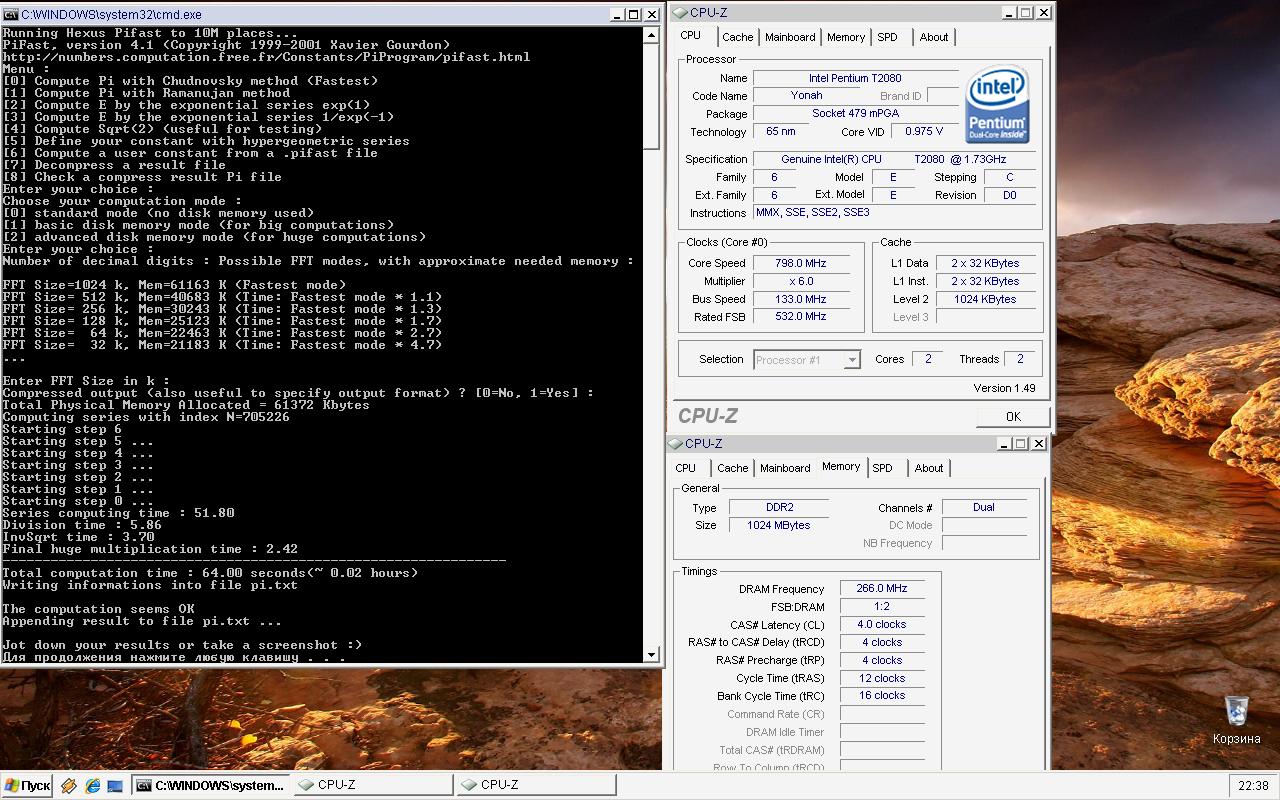Click the Total computation time line in cmd
The image size is (1280, 800).
210,573
